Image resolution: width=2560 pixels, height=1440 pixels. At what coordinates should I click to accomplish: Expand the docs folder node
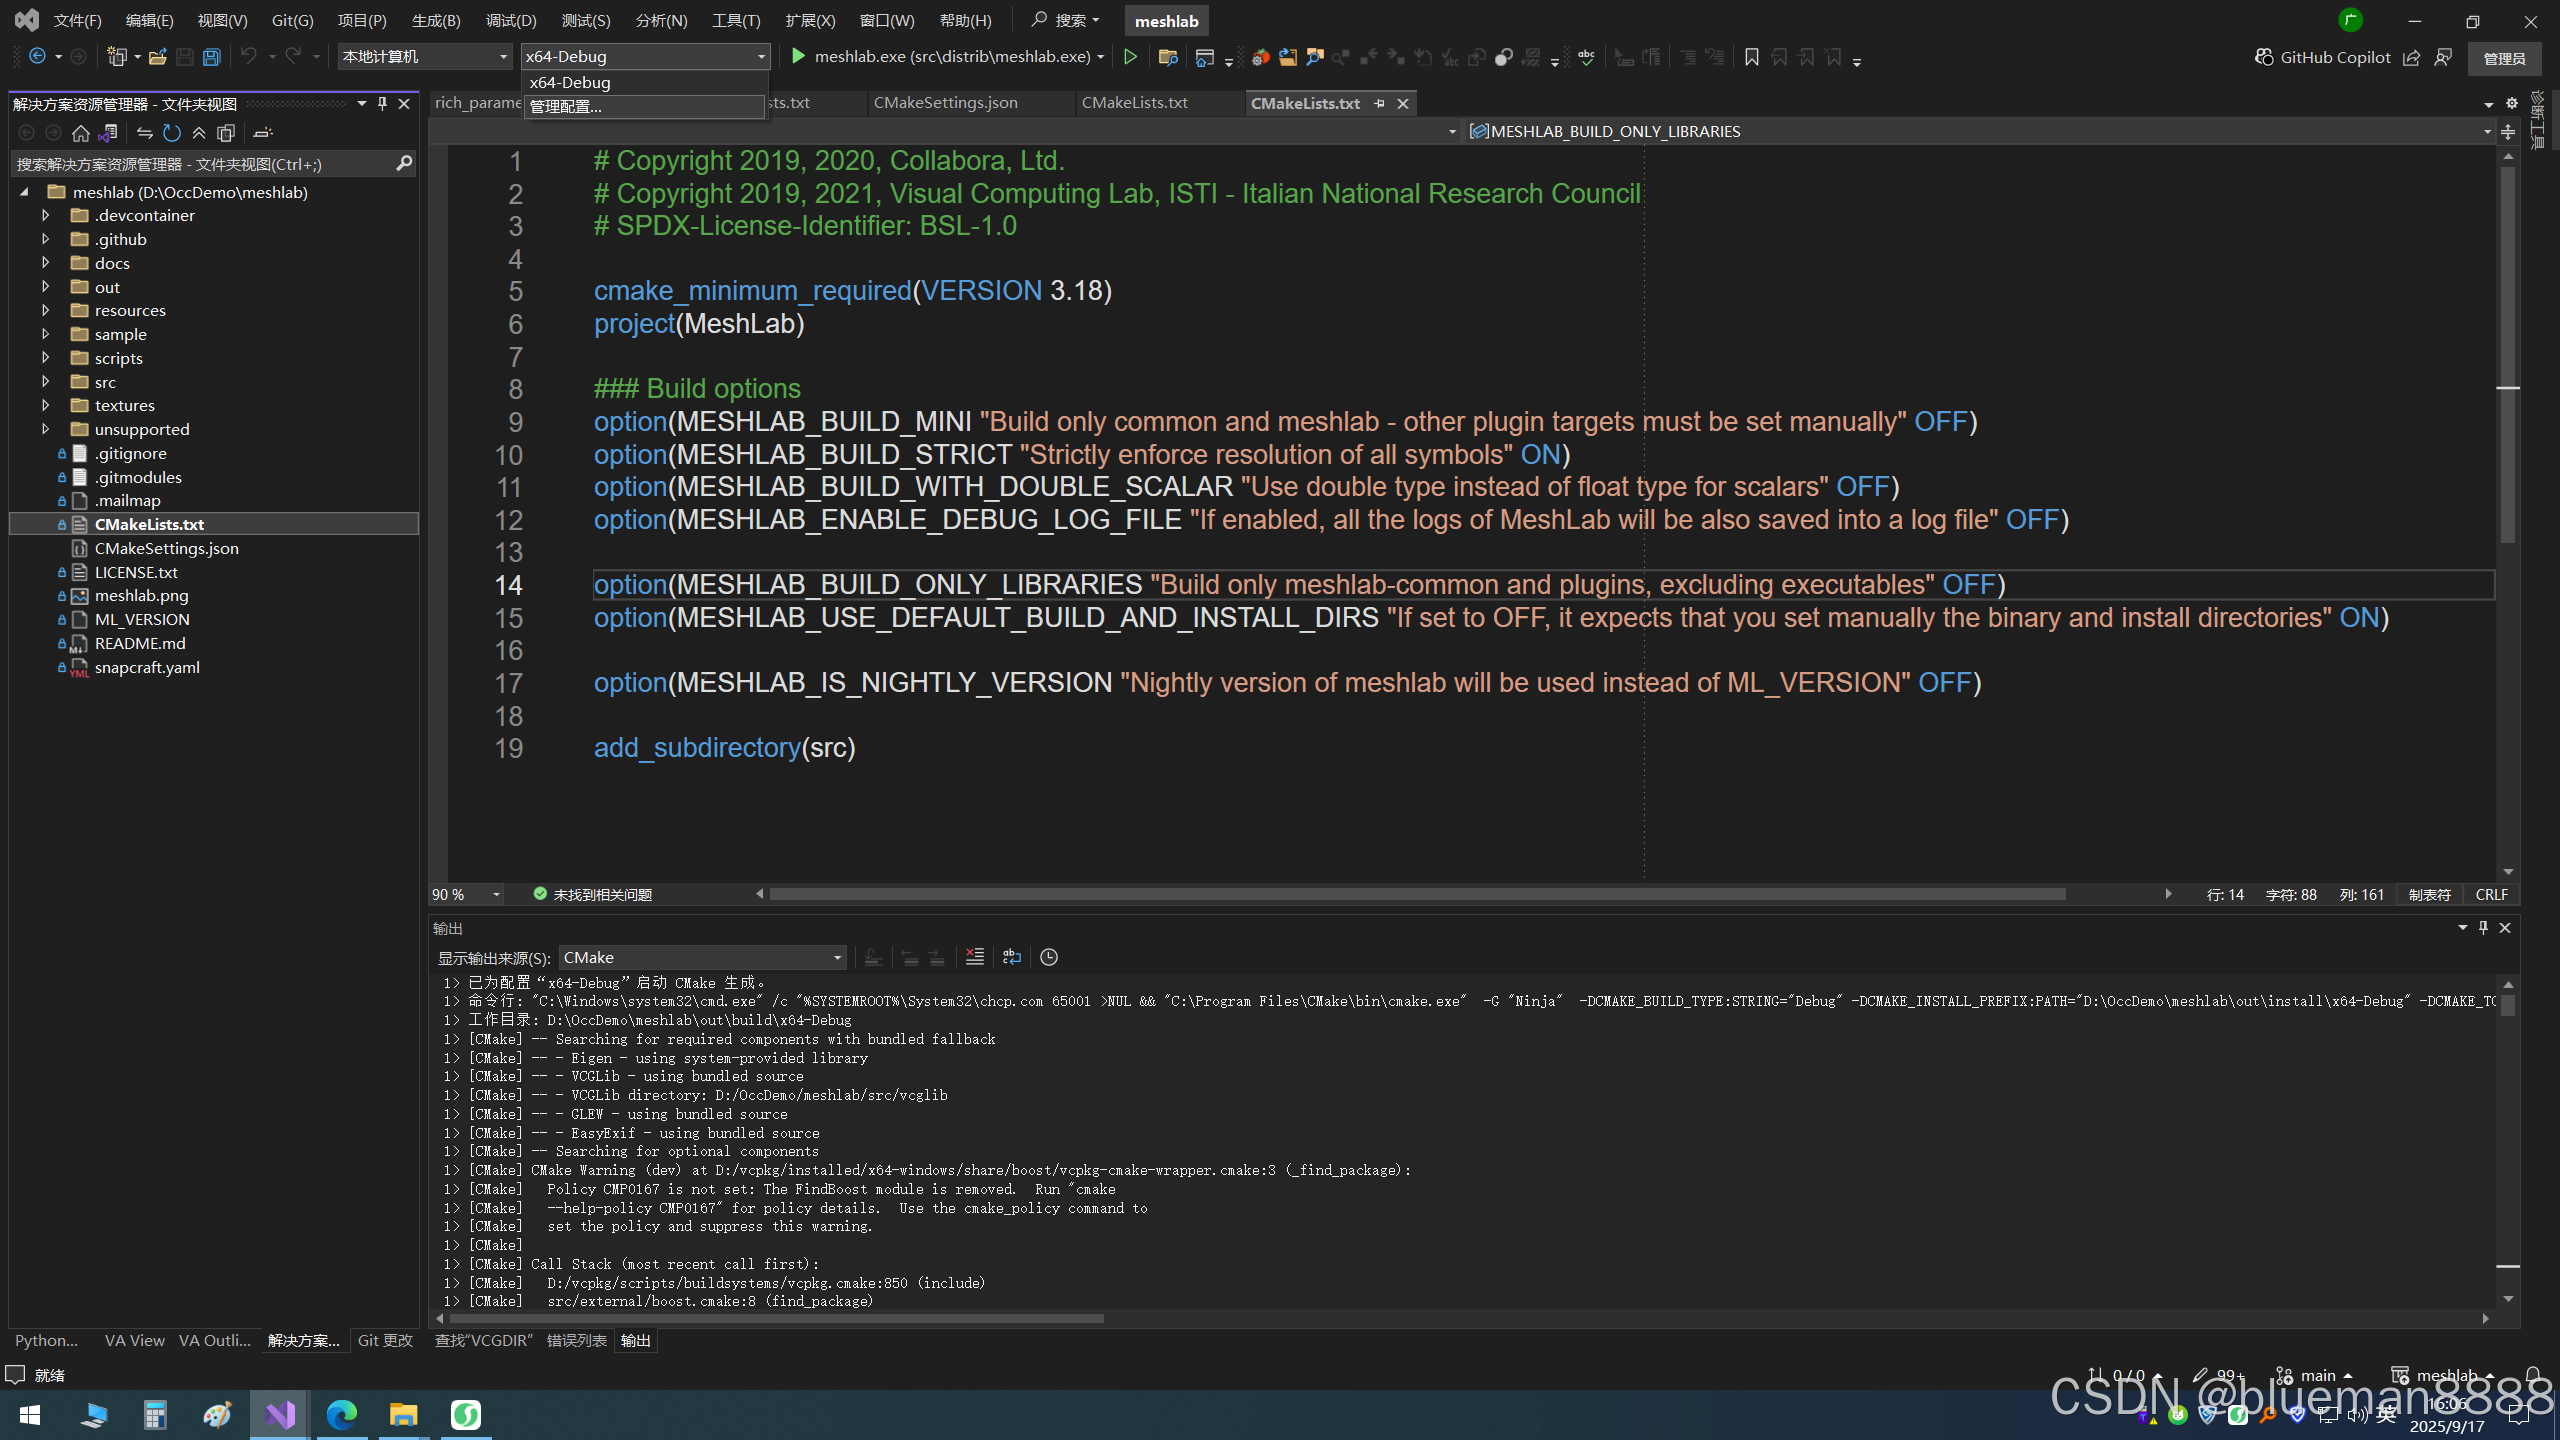[x=45, y=262]
